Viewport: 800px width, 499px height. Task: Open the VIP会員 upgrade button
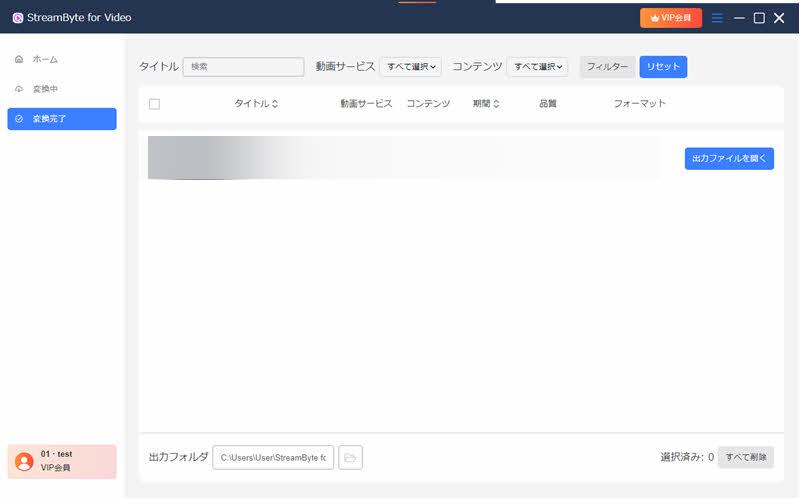[x=671, y=18]
